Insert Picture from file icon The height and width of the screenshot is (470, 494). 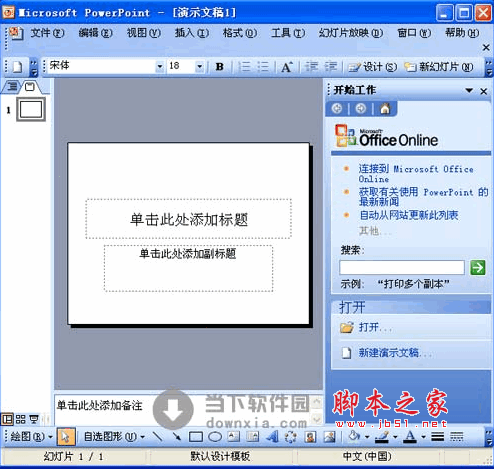click(330, 436)
